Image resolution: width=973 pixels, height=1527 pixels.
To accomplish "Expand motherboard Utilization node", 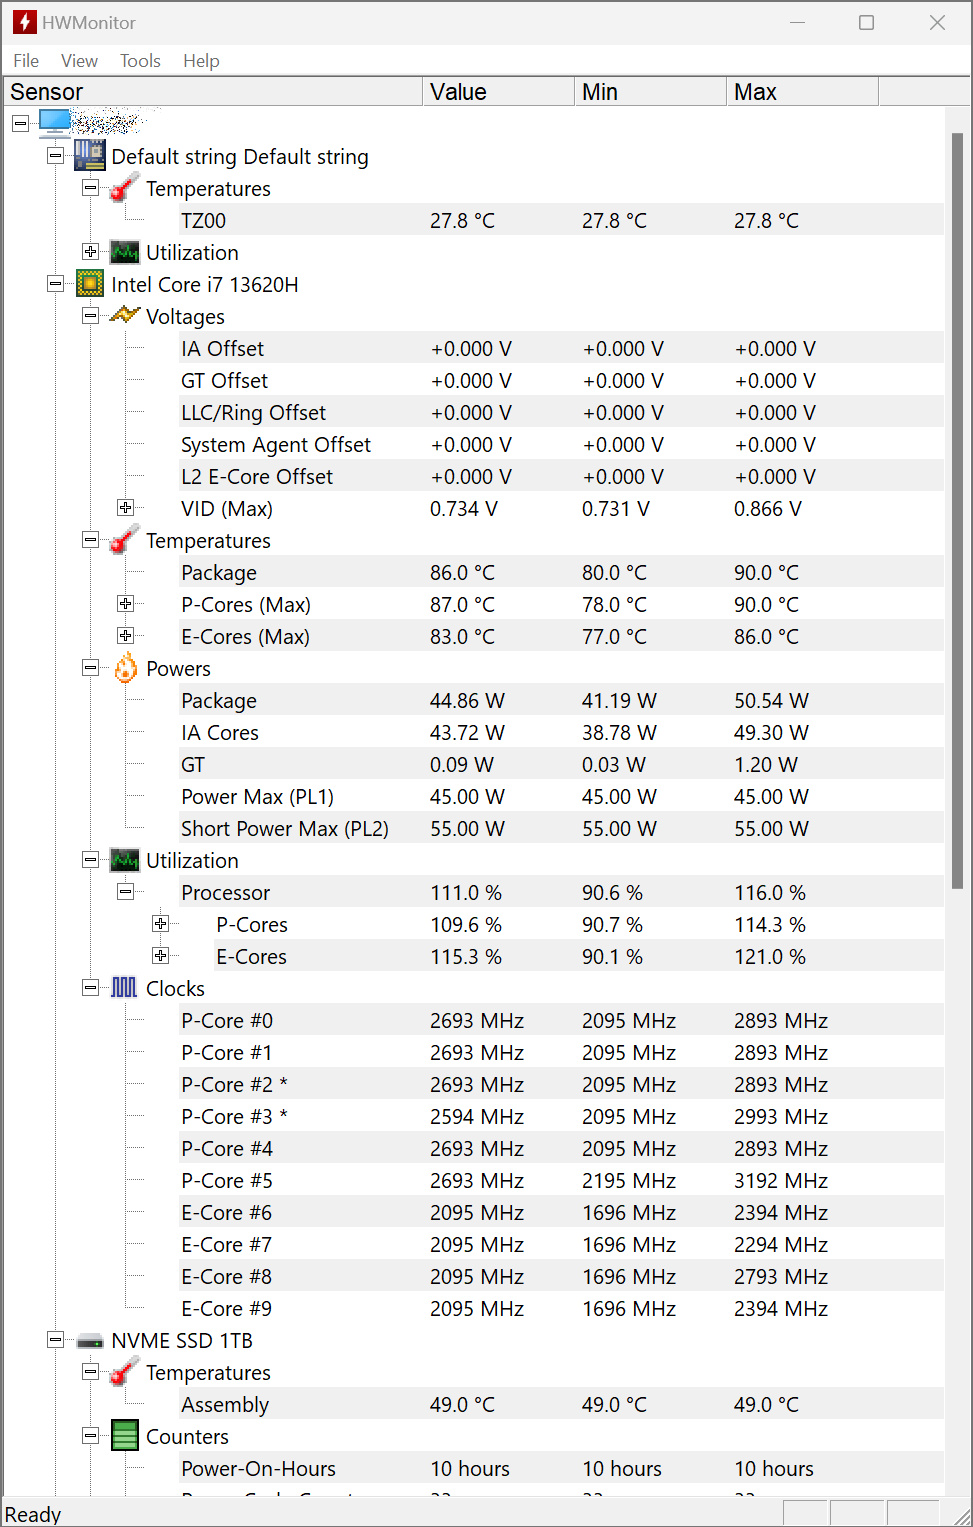I will point(90,252).
